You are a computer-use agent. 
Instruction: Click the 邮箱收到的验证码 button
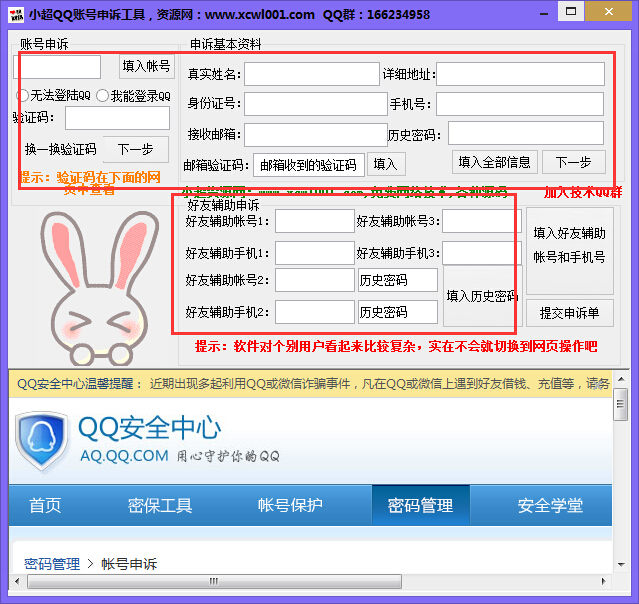tap(308, 164)
